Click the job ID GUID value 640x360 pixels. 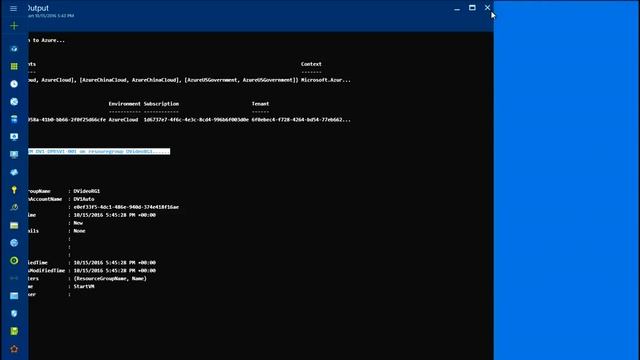tap(126, 207)
